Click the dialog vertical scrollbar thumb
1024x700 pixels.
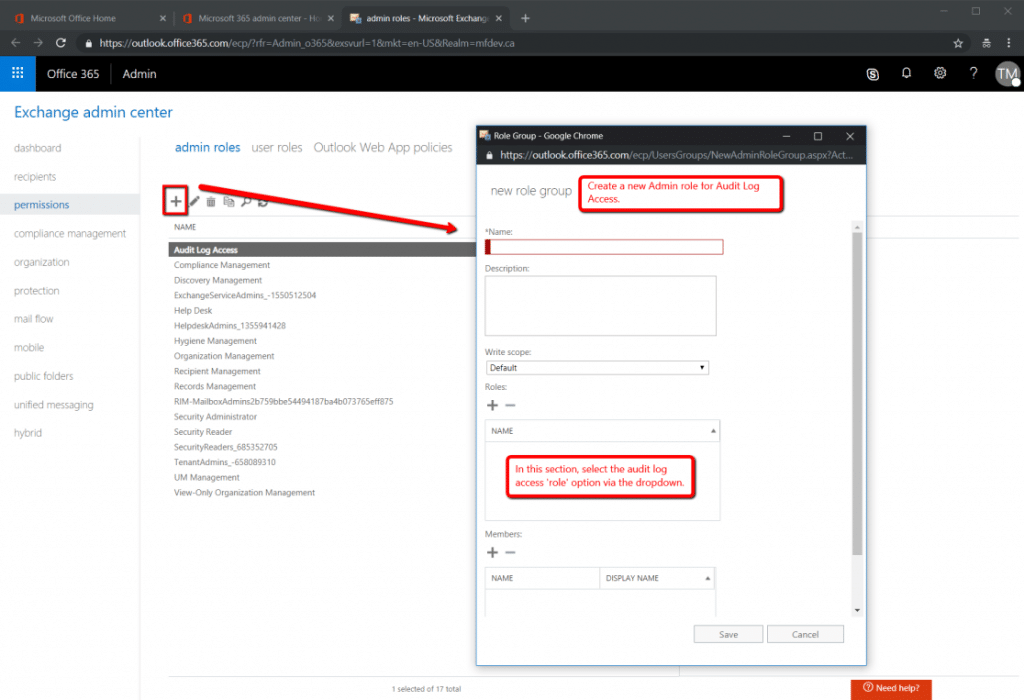(857, 394)
